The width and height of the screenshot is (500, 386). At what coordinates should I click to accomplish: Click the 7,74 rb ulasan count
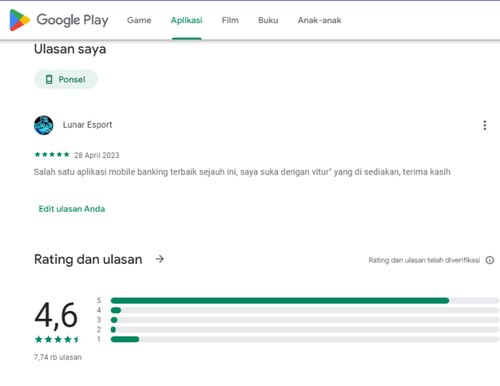[58, 357]
